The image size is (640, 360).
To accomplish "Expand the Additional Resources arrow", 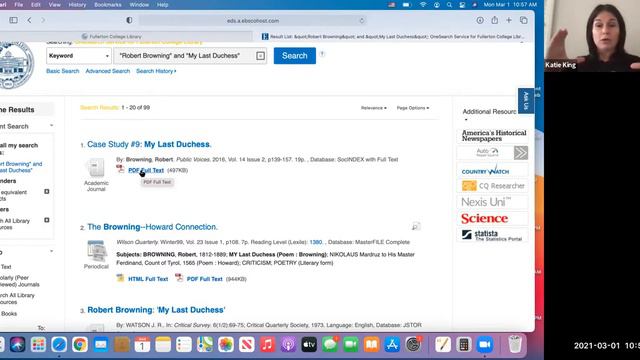I will click(466, 120).
